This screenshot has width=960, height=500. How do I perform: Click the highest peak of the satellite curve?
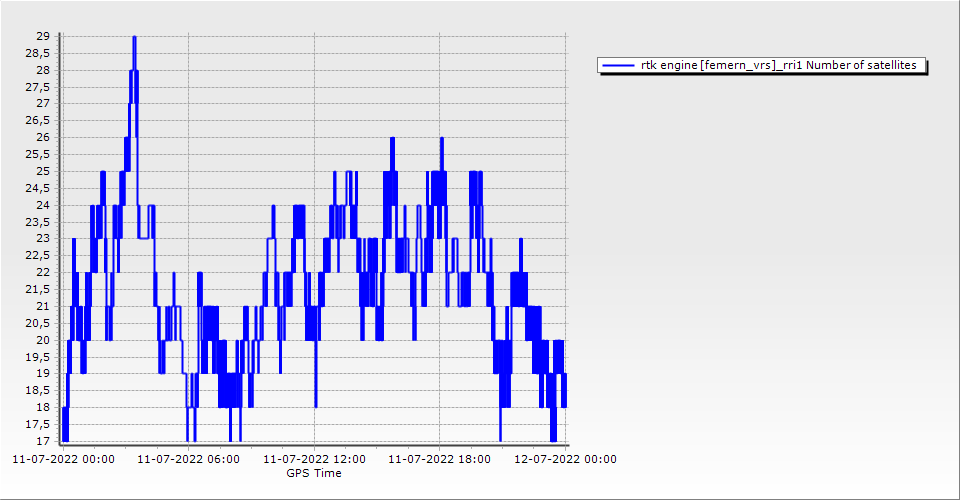point(134,38)
